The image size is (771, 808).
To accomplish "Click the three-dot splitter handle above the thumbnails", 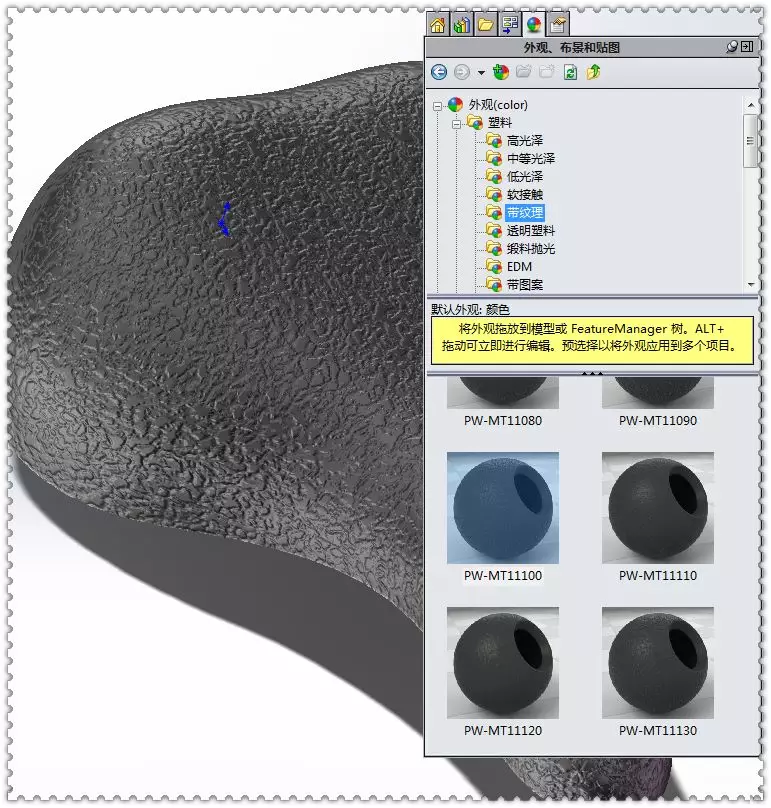I will point(592,373).
